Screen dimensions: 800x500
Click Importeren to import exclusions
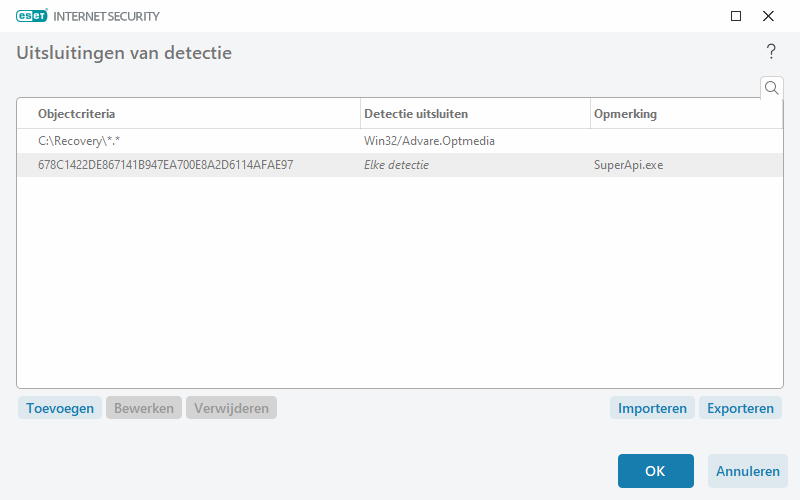pyautogui.click(x=652, y=408)
